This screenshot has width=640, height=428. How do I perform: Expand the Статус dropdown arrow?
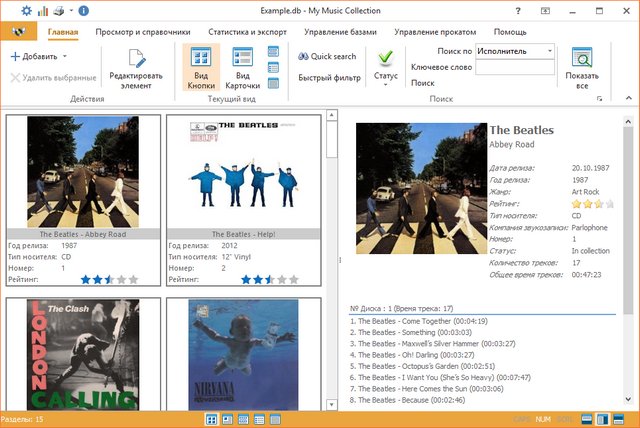tap(385, 85)
